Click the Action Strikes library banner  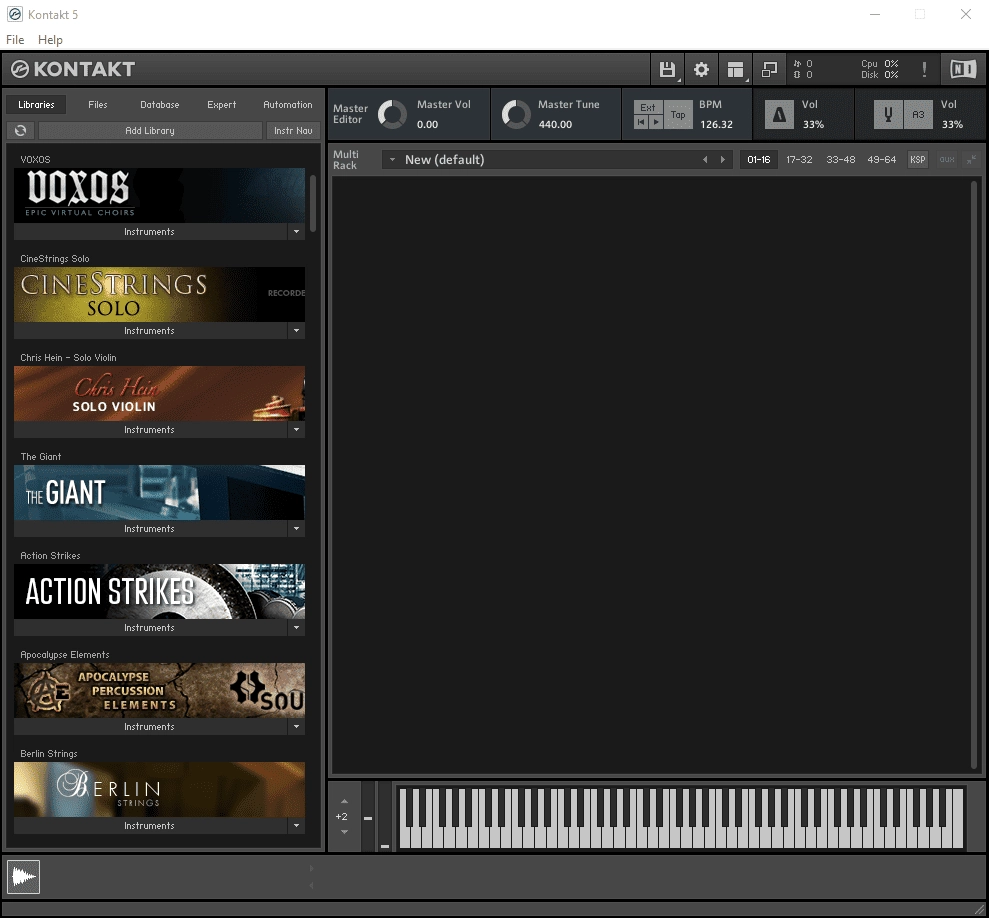click(x=160, y=591)
